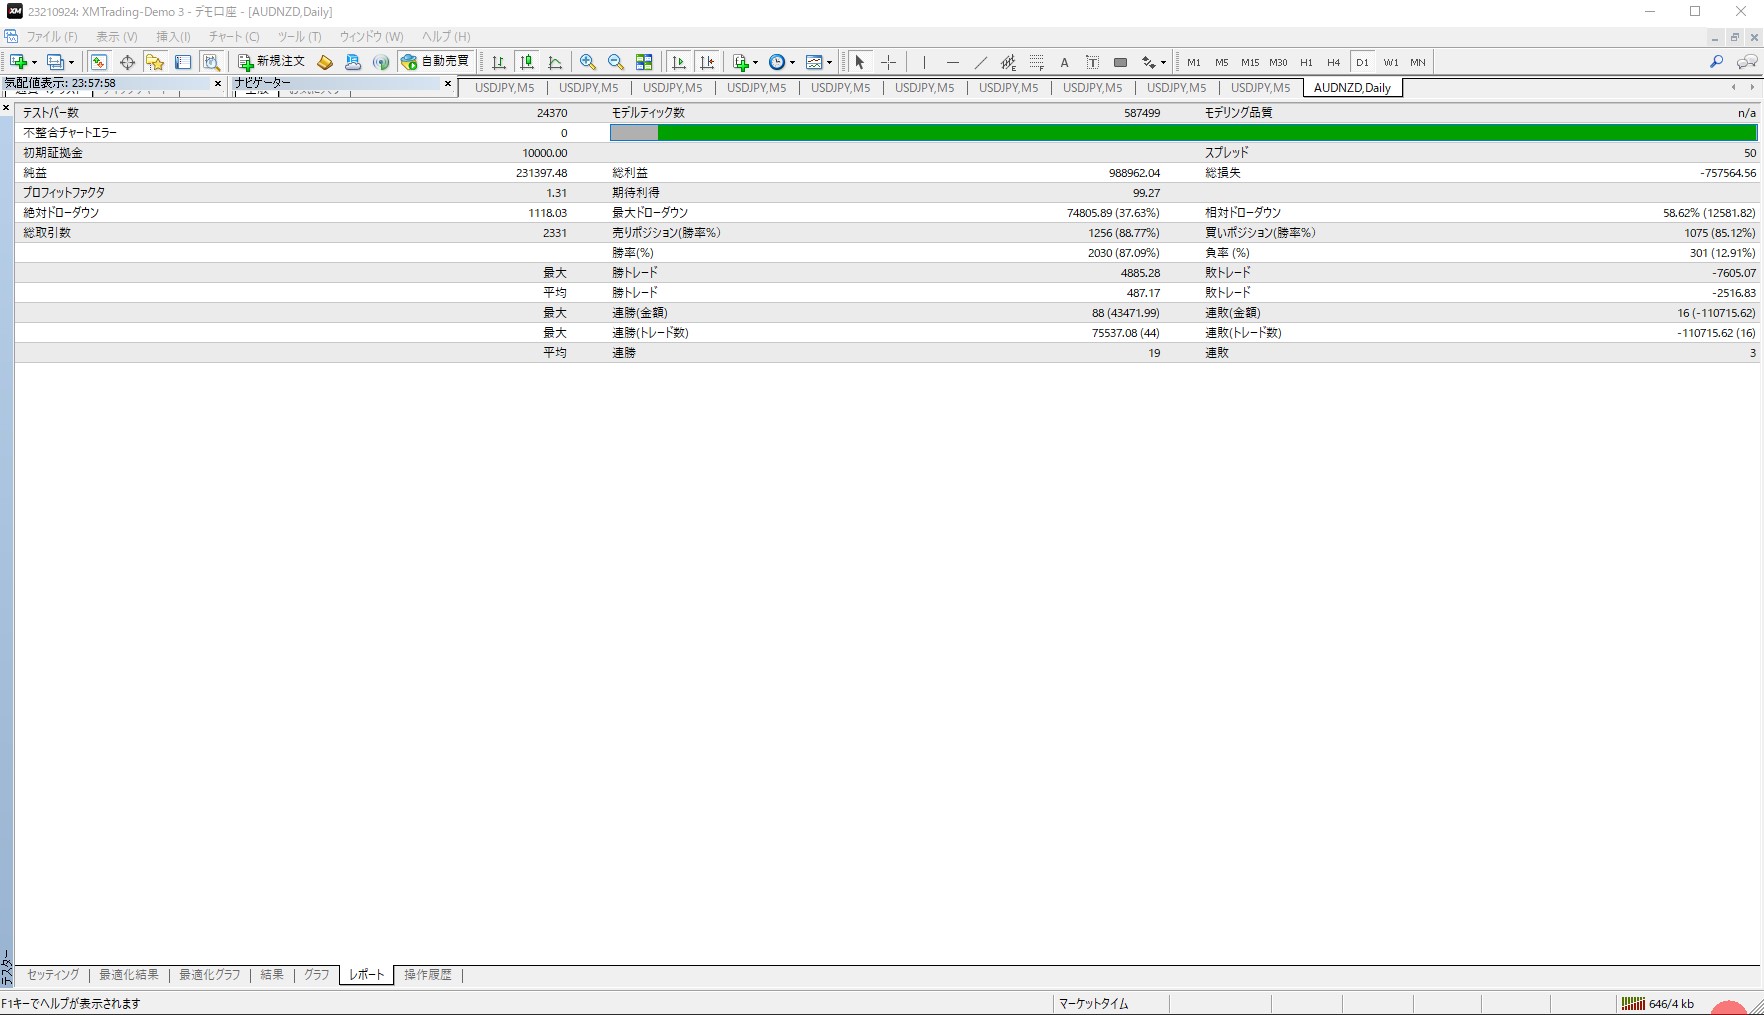Expand the profiles dropdown arrow
This screenshot has width=1764, height=1015.
[71, 62]
